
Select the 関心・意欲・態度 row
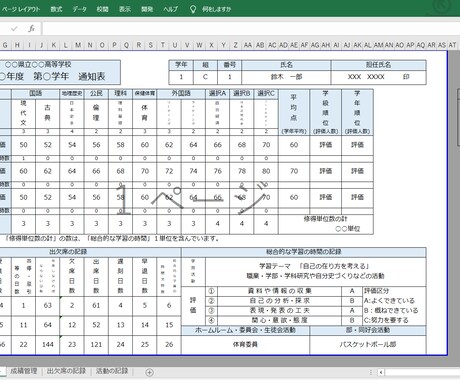279,320
